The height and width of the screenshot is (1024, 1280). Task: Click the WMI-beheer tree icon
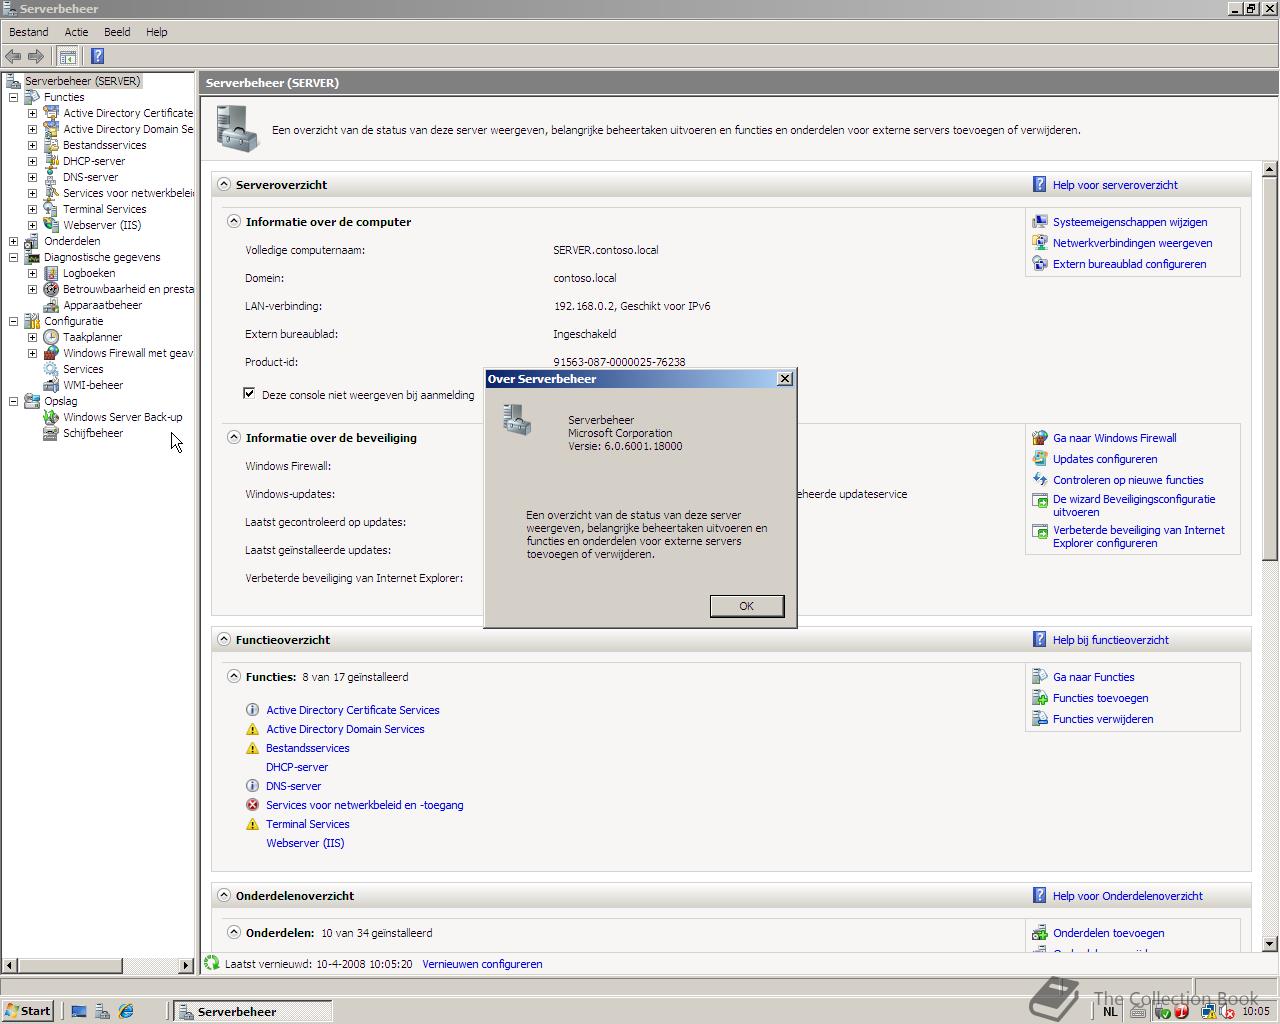click(51, 385)
